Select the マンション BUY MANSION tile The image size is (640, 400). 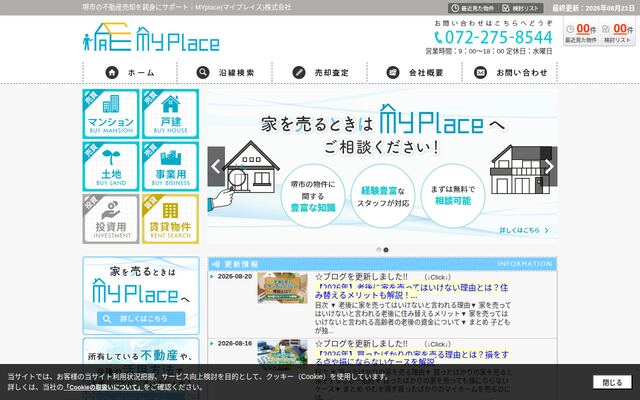[111, 114]
